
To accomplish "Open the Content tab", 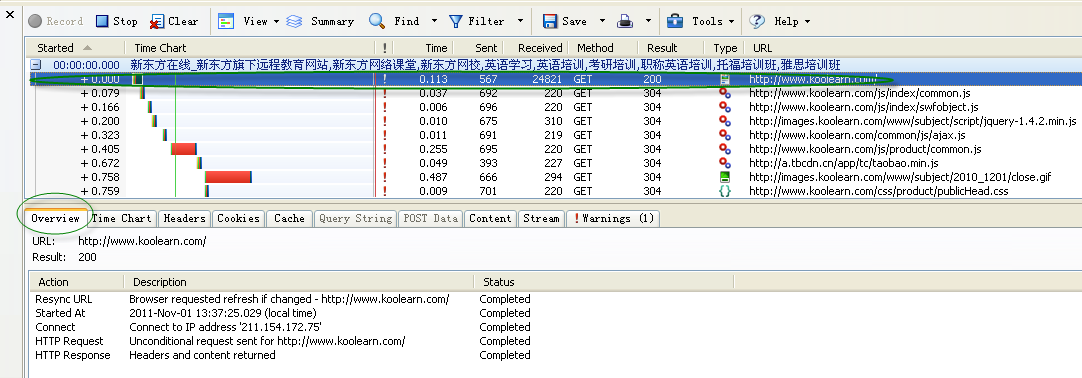I will coord(490,219).
